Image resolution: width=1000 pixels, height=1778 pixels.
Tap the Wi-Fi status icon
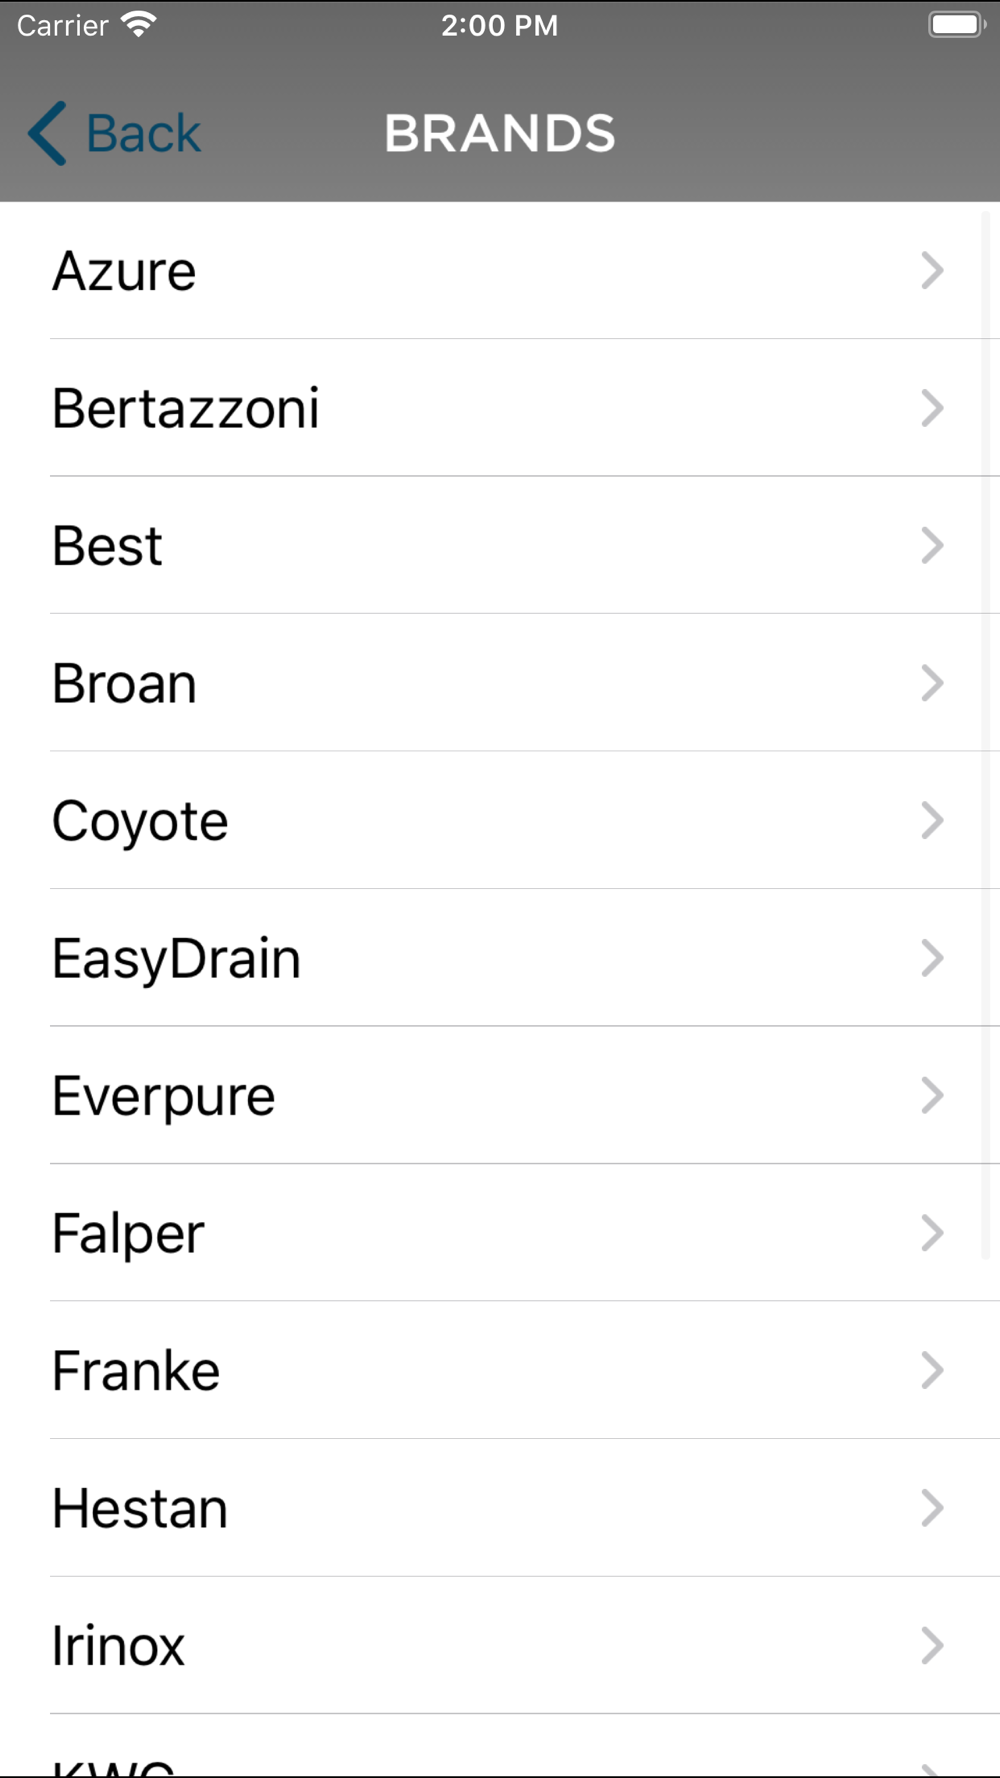coord(139,24)
